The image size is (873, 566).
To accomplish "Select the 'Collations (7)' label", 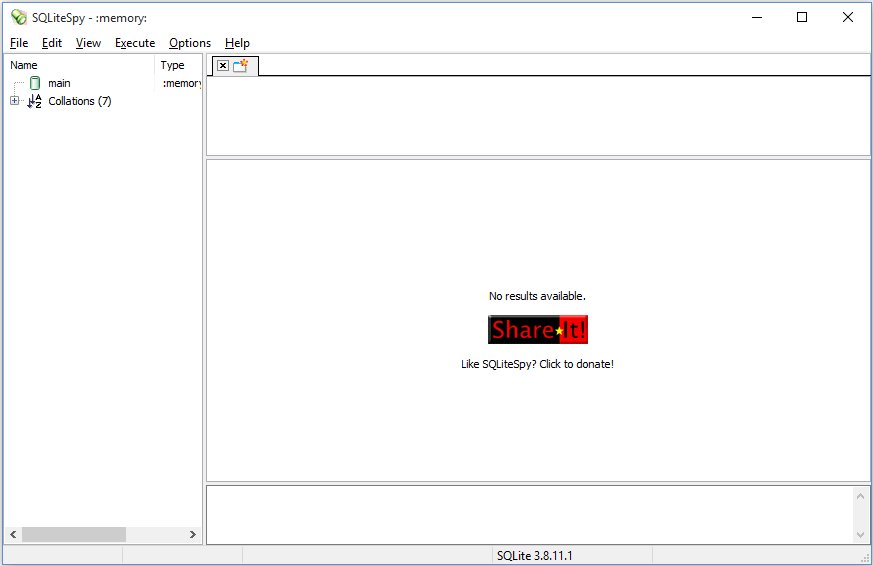I will 80,101.
